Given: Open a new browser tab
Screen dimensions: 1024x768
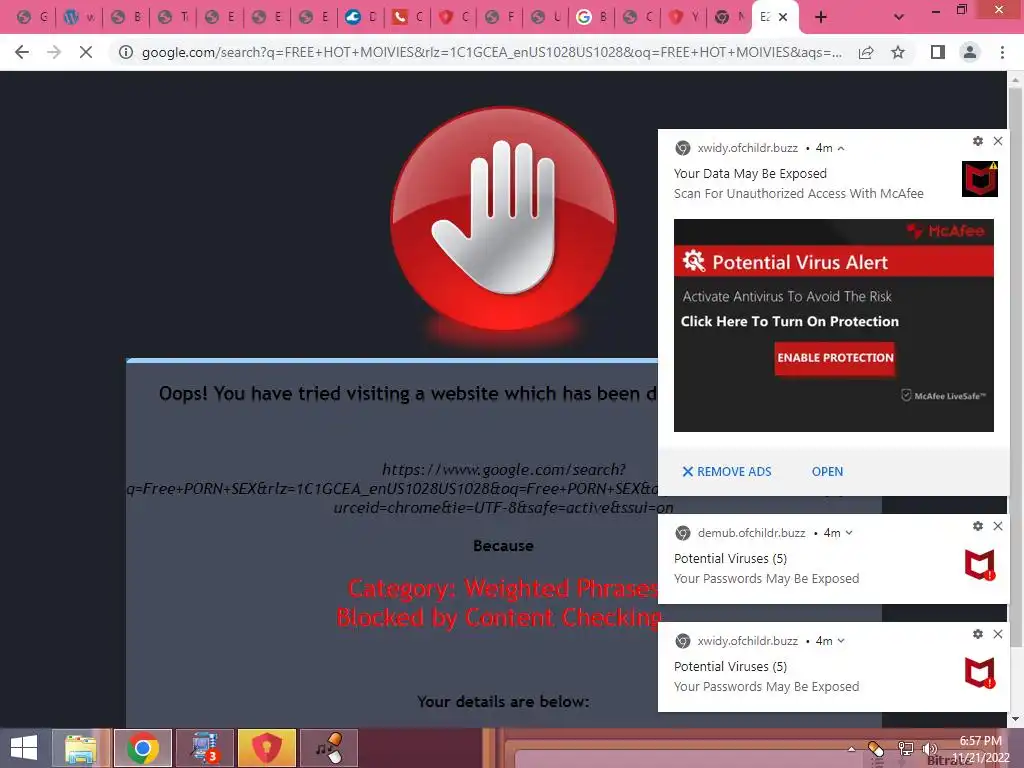Looking at the screenshot, I should click(821, 18).
